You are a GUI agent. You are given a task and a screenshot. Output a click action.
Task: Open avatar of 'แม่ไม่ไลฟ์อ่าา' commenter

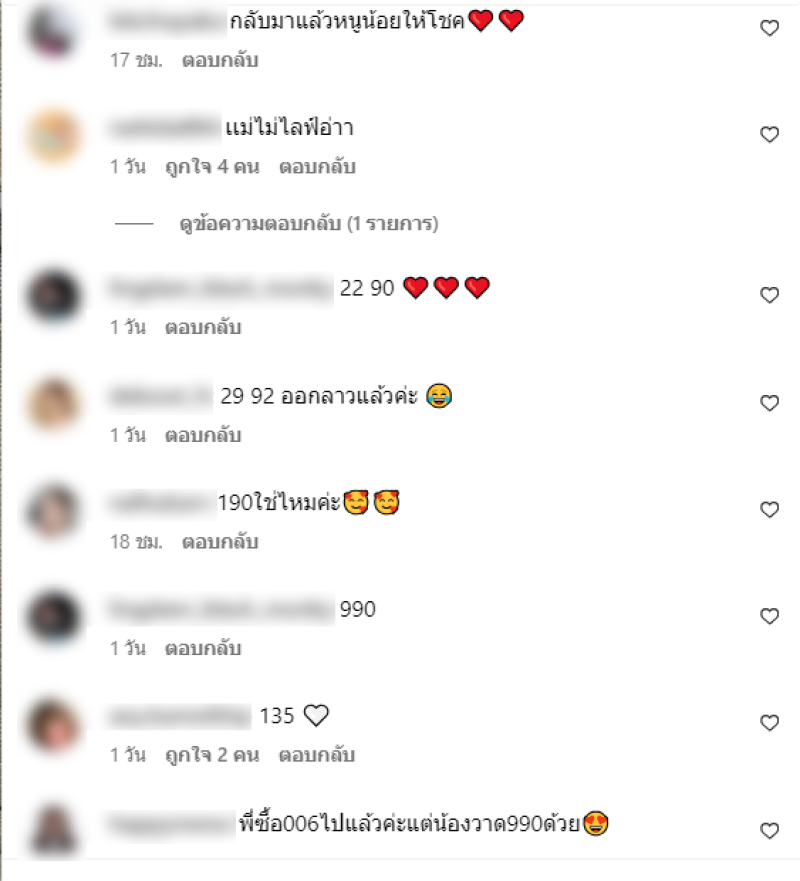tap(54, 137)
